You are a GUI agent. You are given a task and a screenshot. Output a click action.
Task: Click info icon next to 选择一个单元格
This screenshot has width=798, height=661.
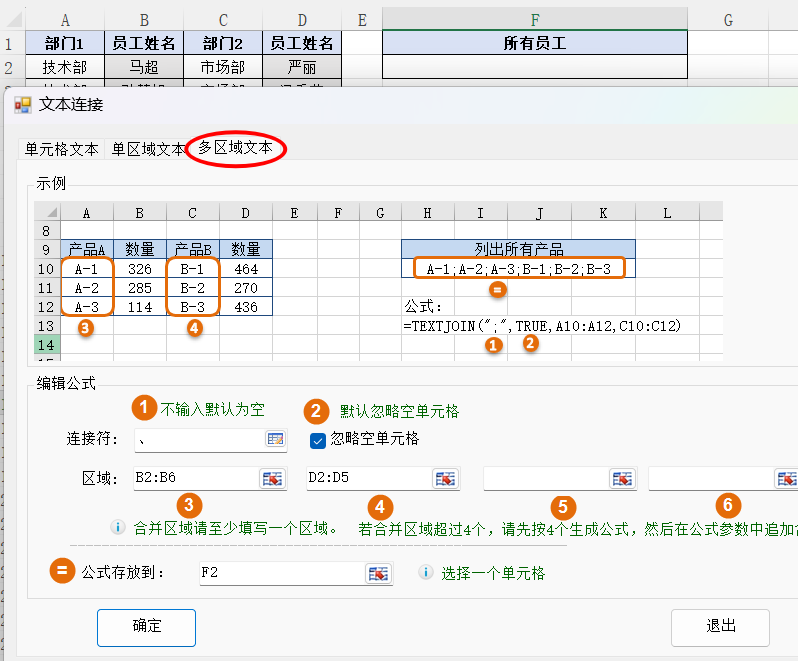pos(425,573)
